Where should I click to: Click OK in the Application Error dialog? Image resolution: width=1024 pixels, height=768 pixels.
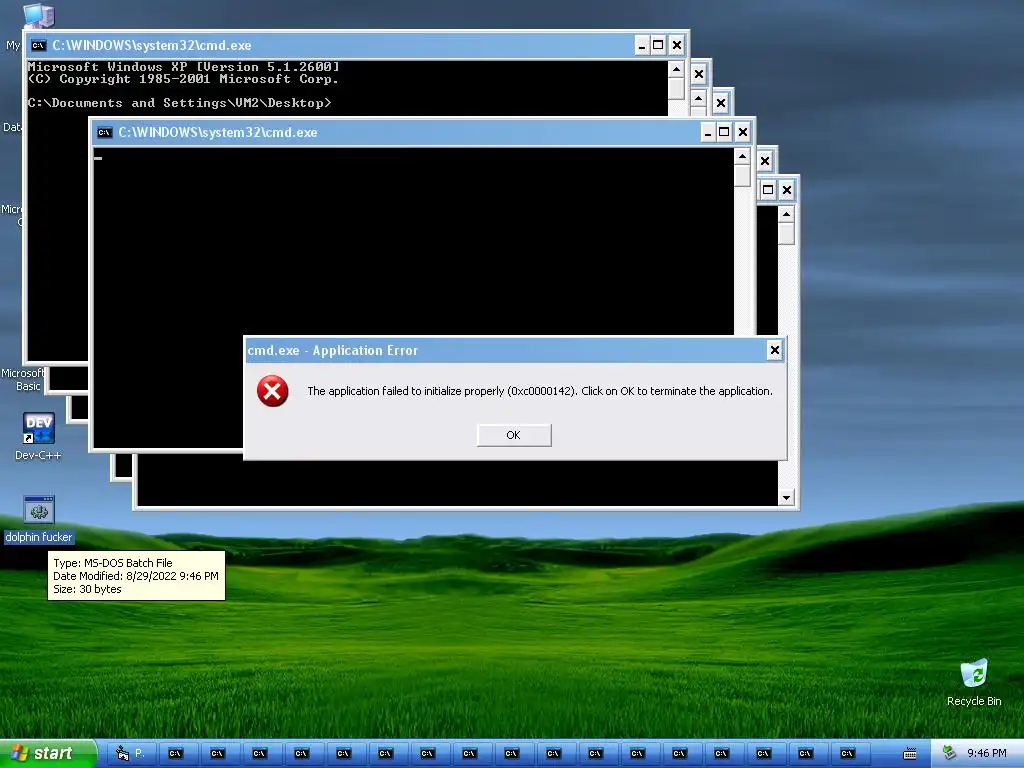coord(514,435)
